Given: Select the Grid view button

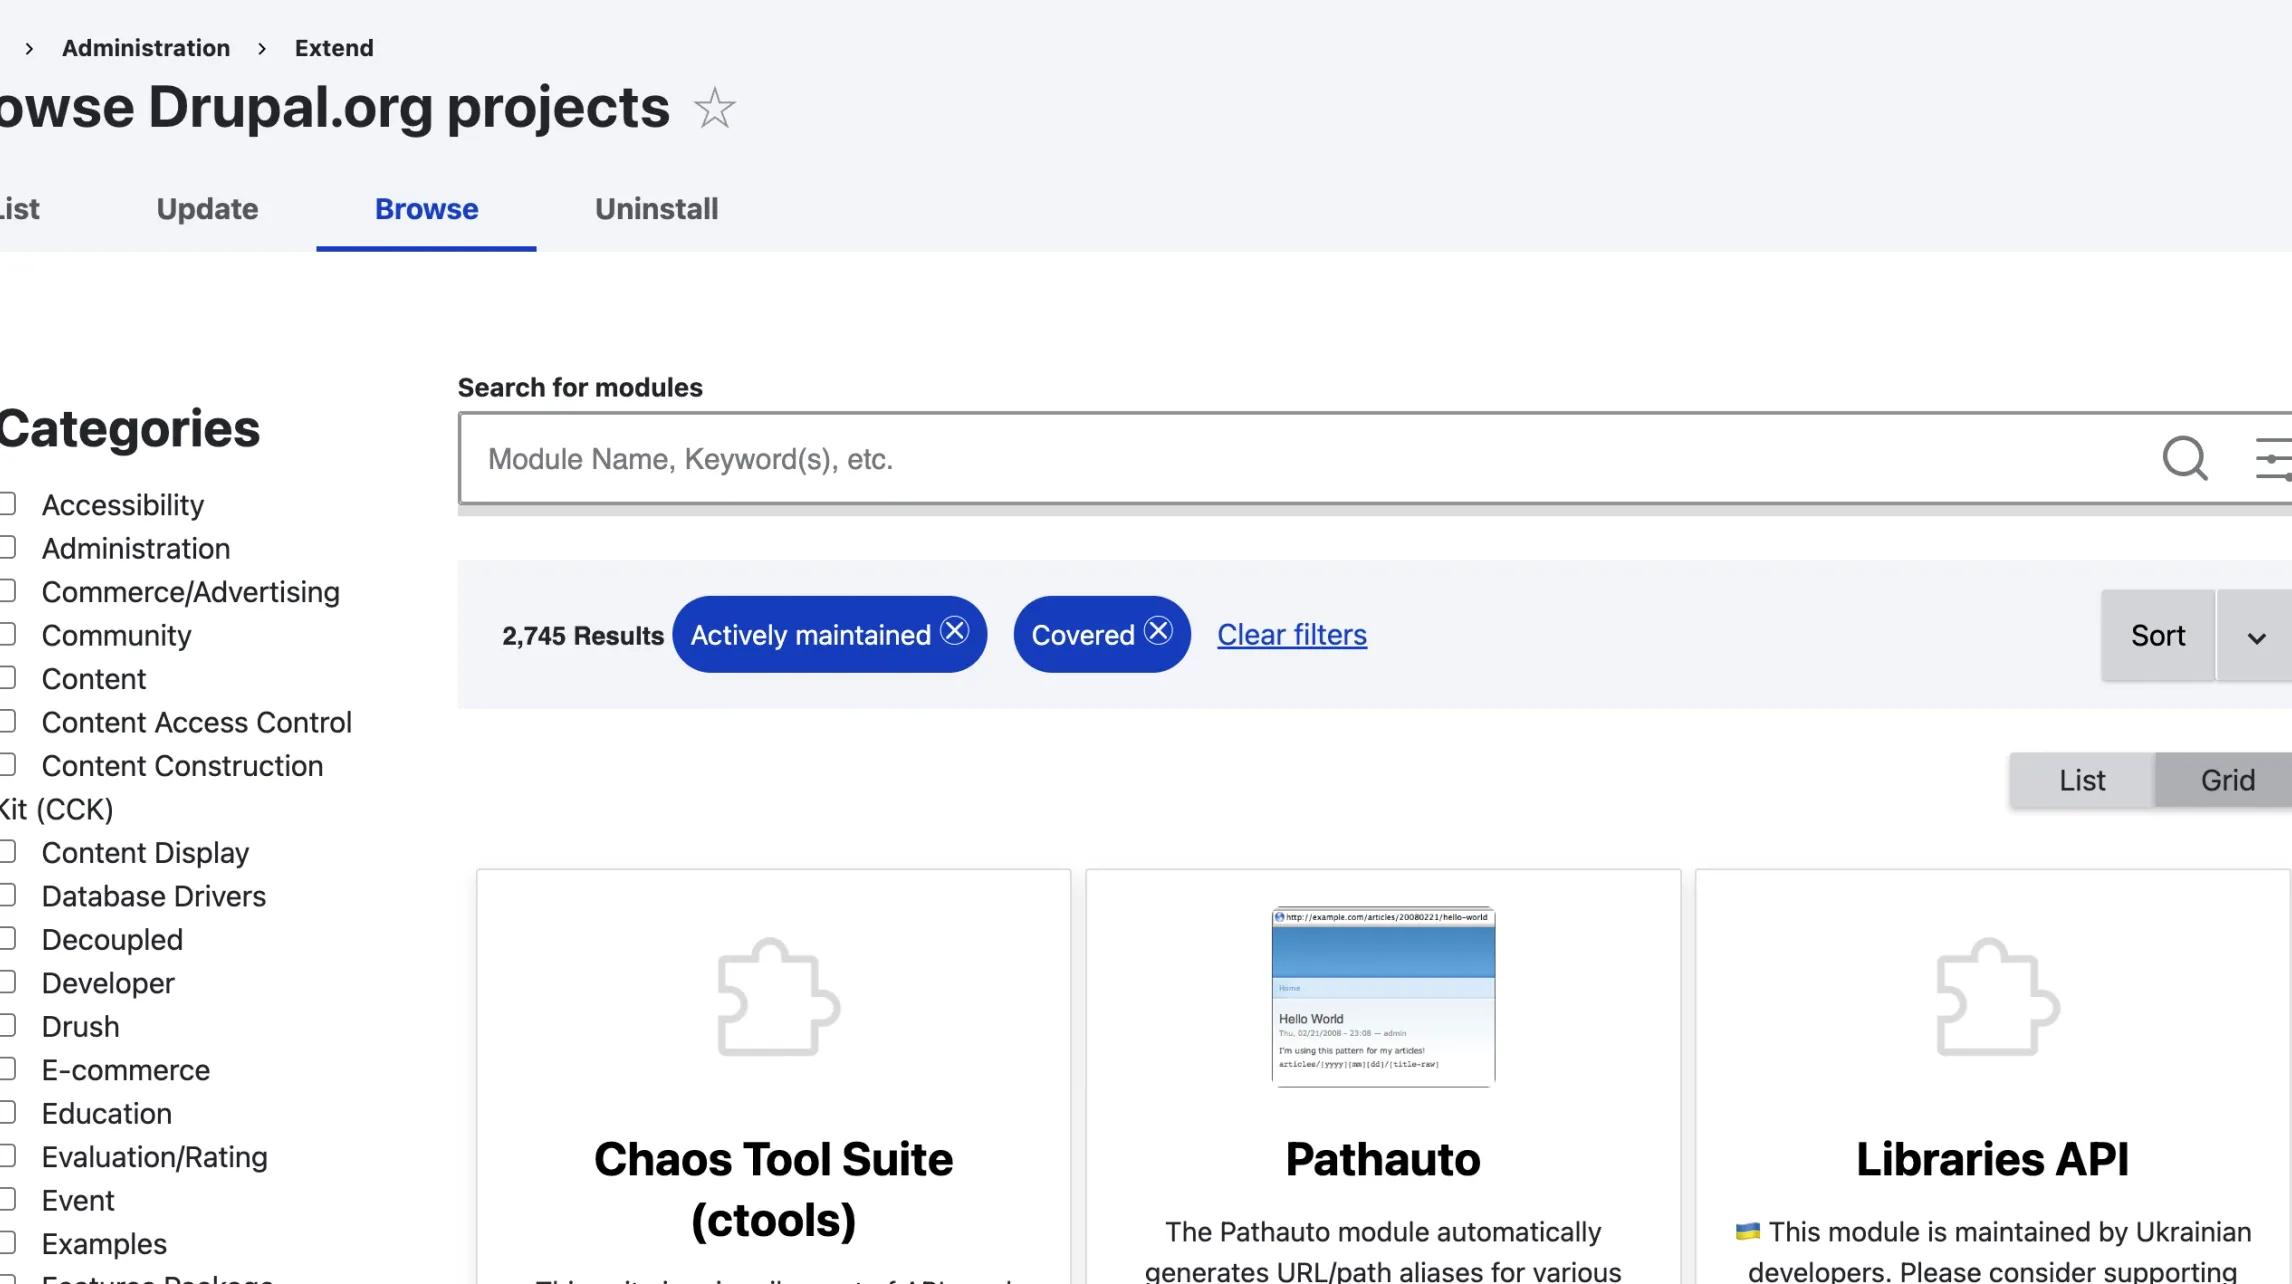Looking at the screenshot, I should (2227, 780).
